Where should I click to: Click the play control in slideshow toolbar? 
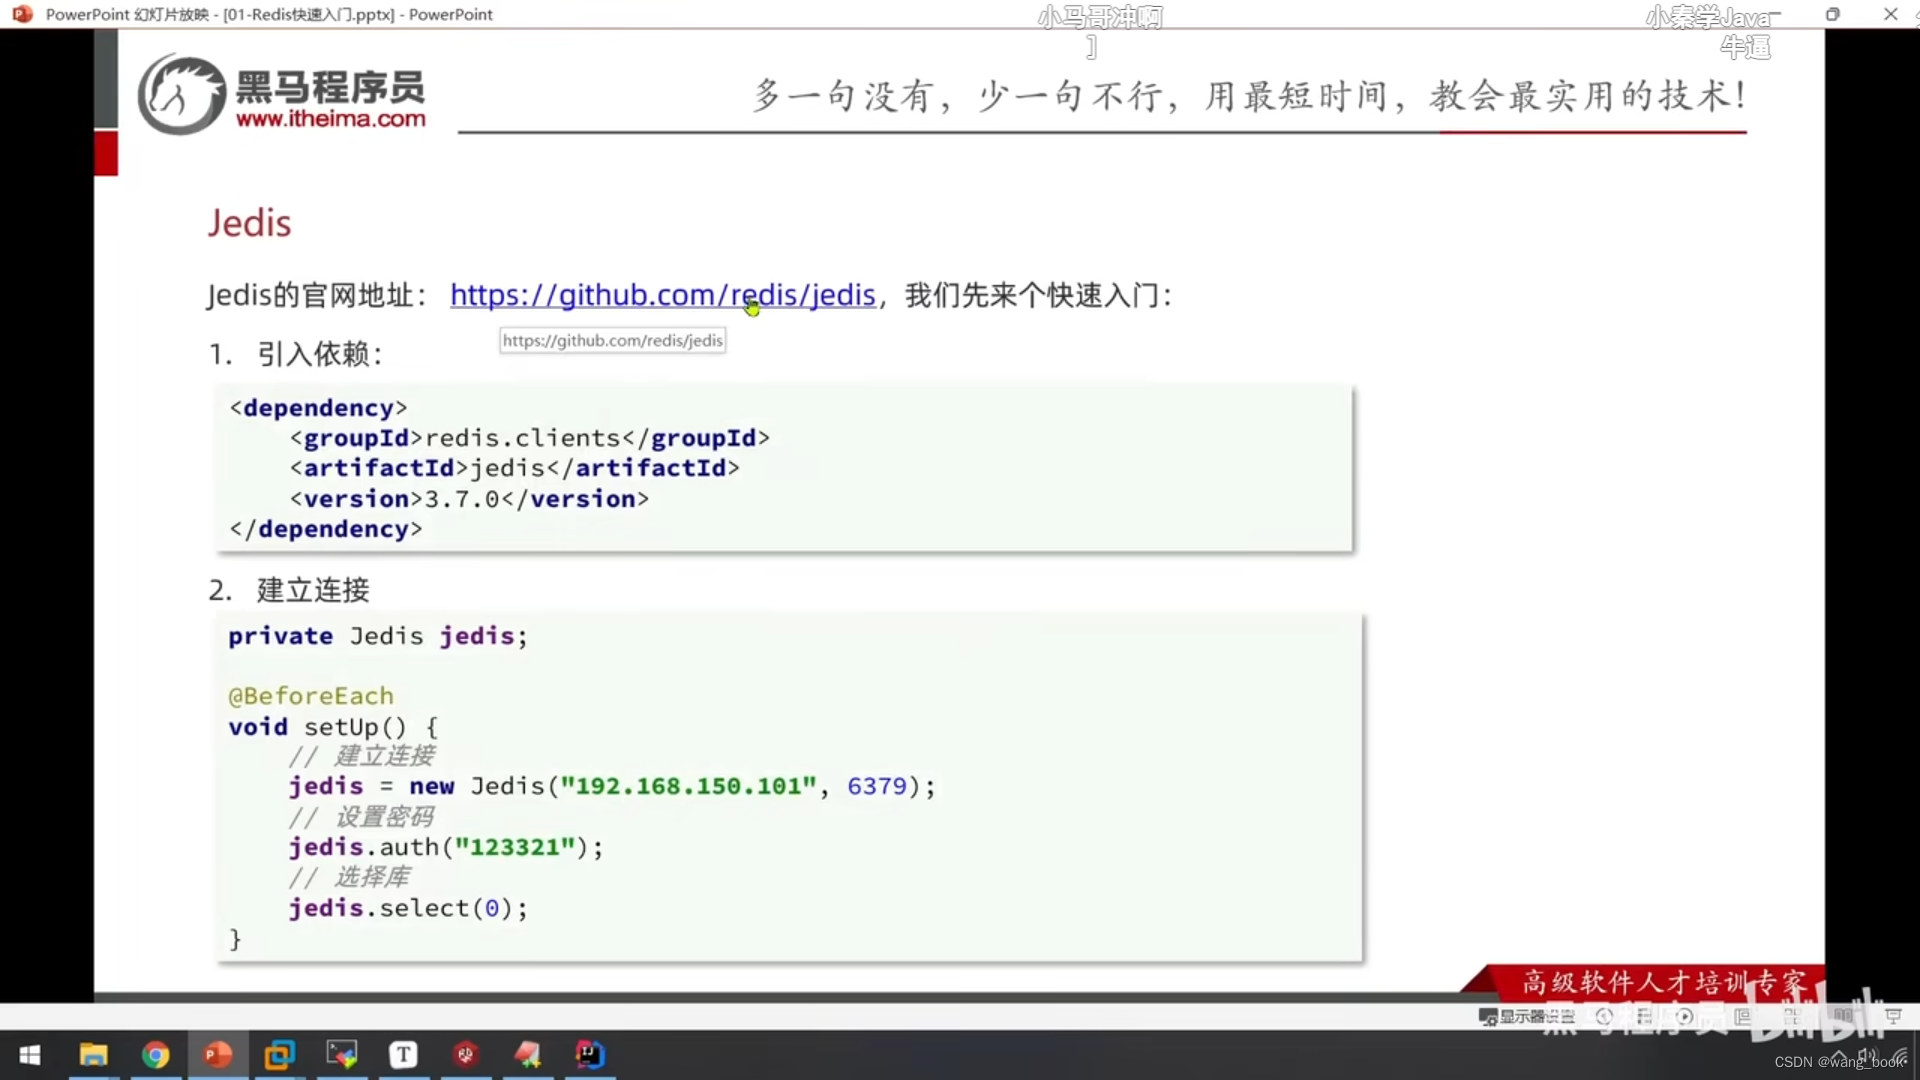tap(1685, 1016)
